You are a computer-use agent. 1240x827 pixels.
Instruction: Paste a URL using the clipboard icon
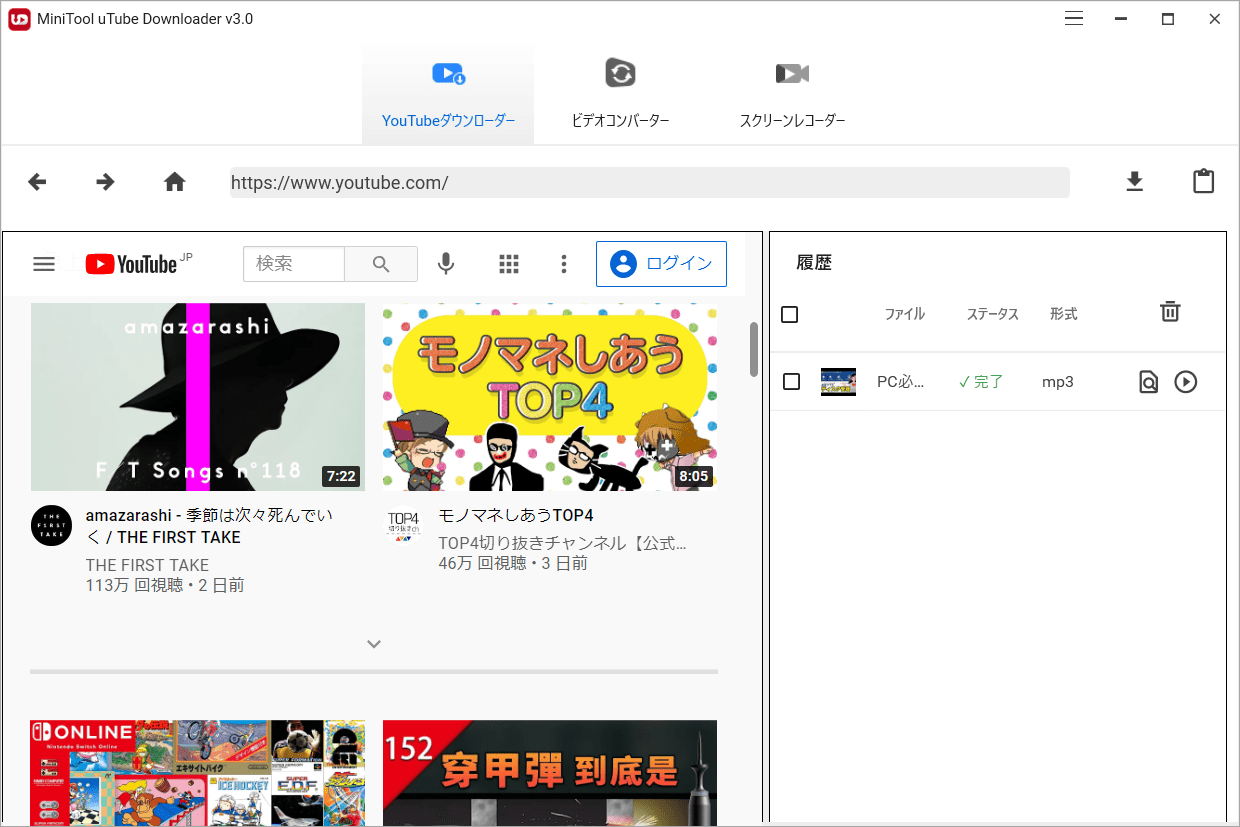(x=1203, y=181)
